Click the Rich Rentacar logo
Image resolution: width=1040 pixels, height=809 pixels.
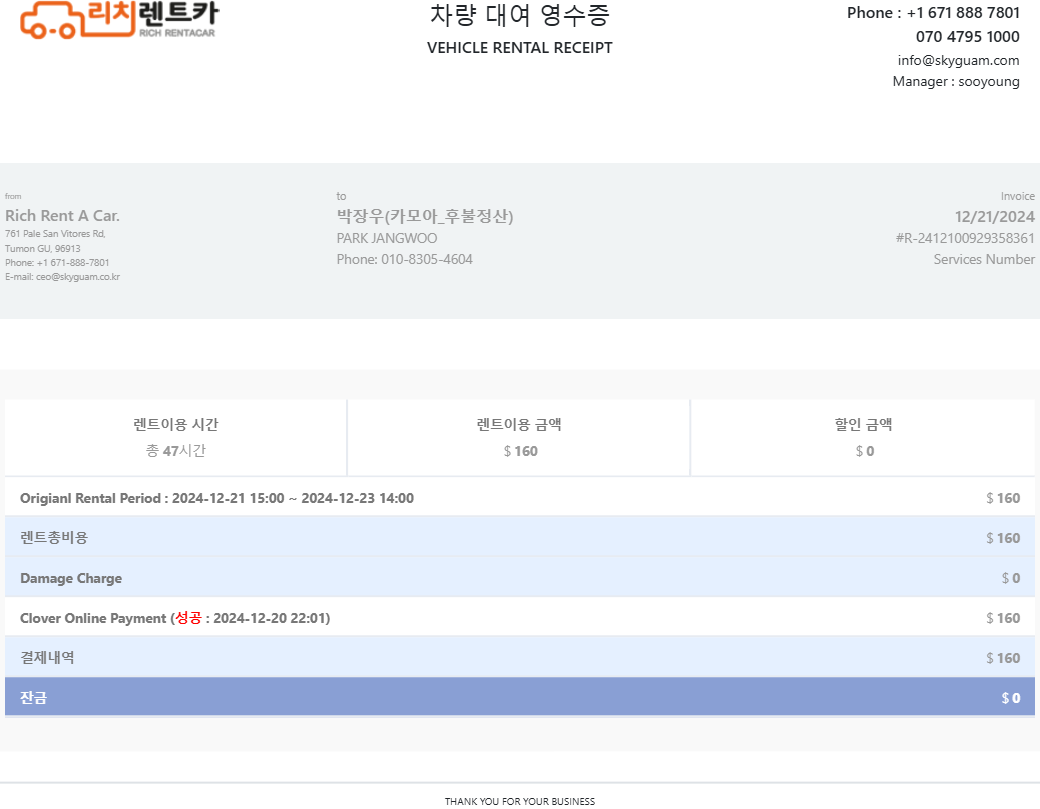119,20
